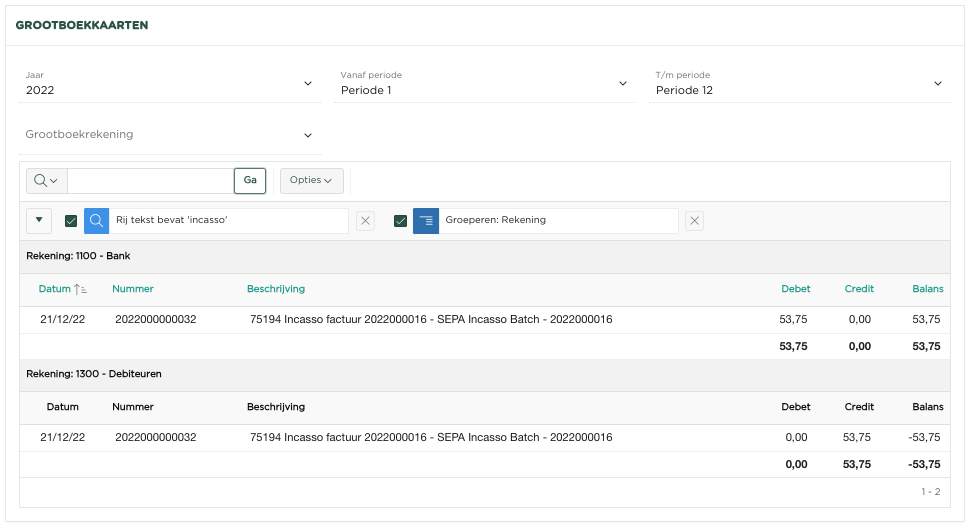Click into the search text field
Image resolution: width=973 pixels, height=529 pixels.
click(150, 181)
